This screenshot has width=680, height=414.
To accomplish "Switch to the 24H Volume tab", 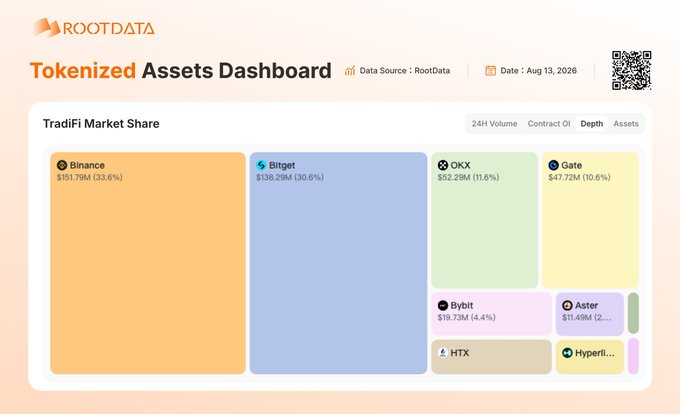I will pos(494,124).
